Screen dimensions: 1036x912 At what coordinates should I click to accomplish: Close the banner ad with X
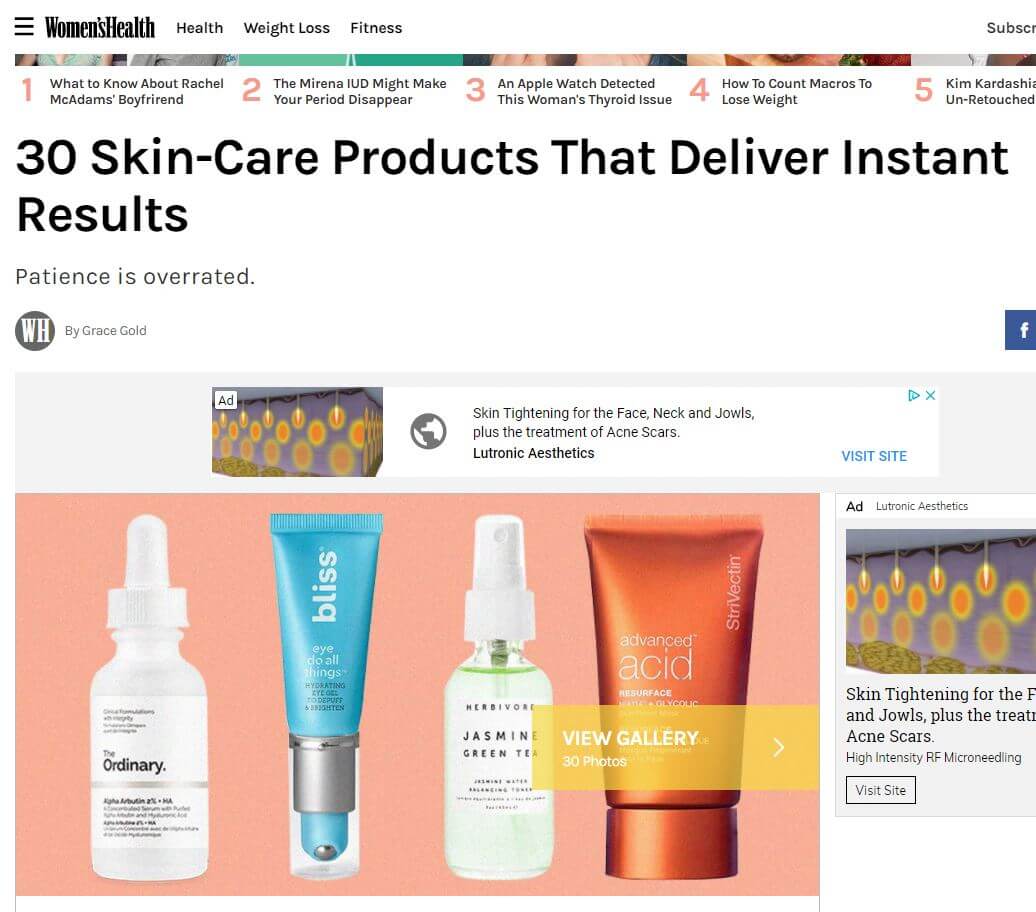pos(930,395)
